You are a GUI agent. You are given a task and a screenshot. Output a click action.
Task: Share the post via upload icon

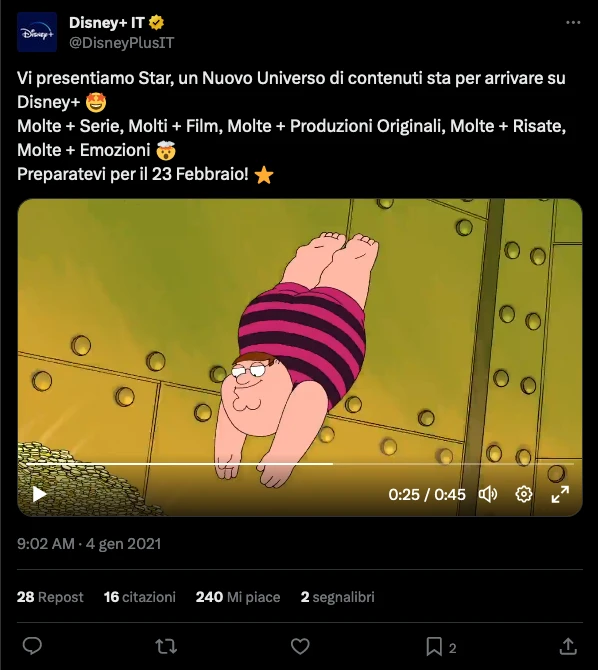pyautogui.click(x=568, y=646)
